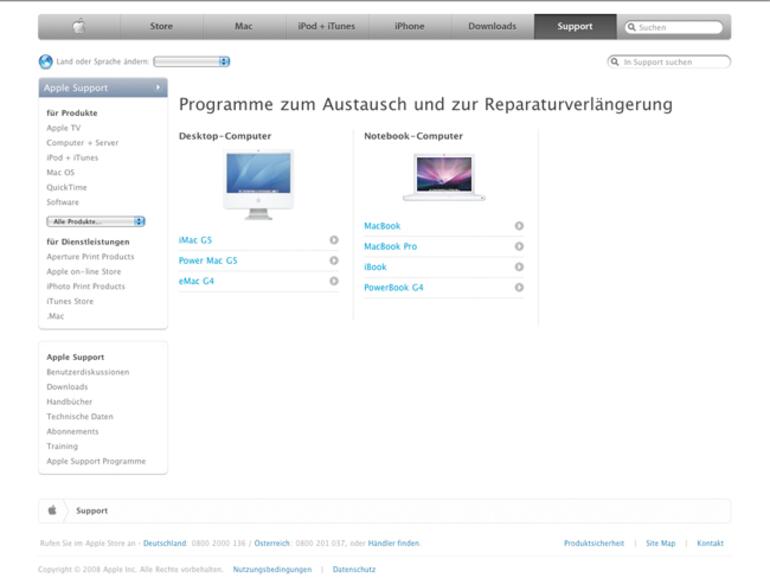Click the magnifier icon in the Suchen field
Screen dimensions: 770x578
(632, 27)
